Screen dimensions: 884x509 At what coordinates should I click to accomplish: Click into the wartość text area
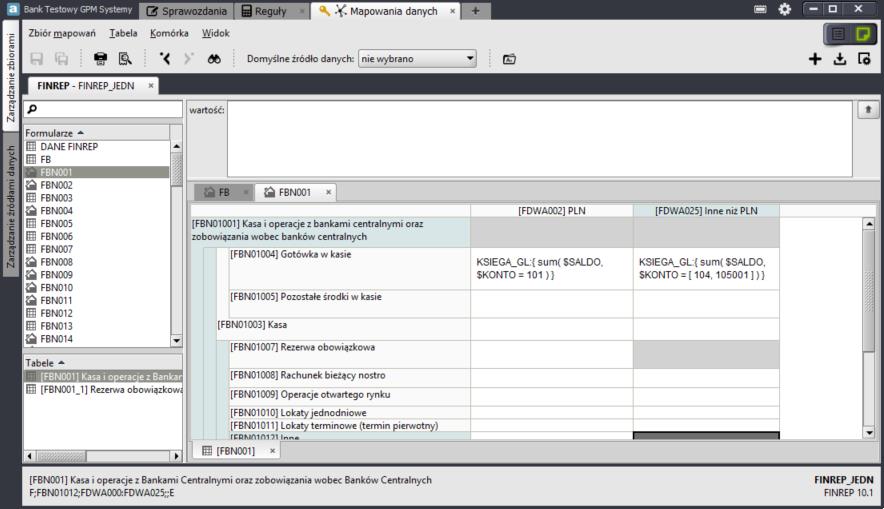click(x=540, y=139)
